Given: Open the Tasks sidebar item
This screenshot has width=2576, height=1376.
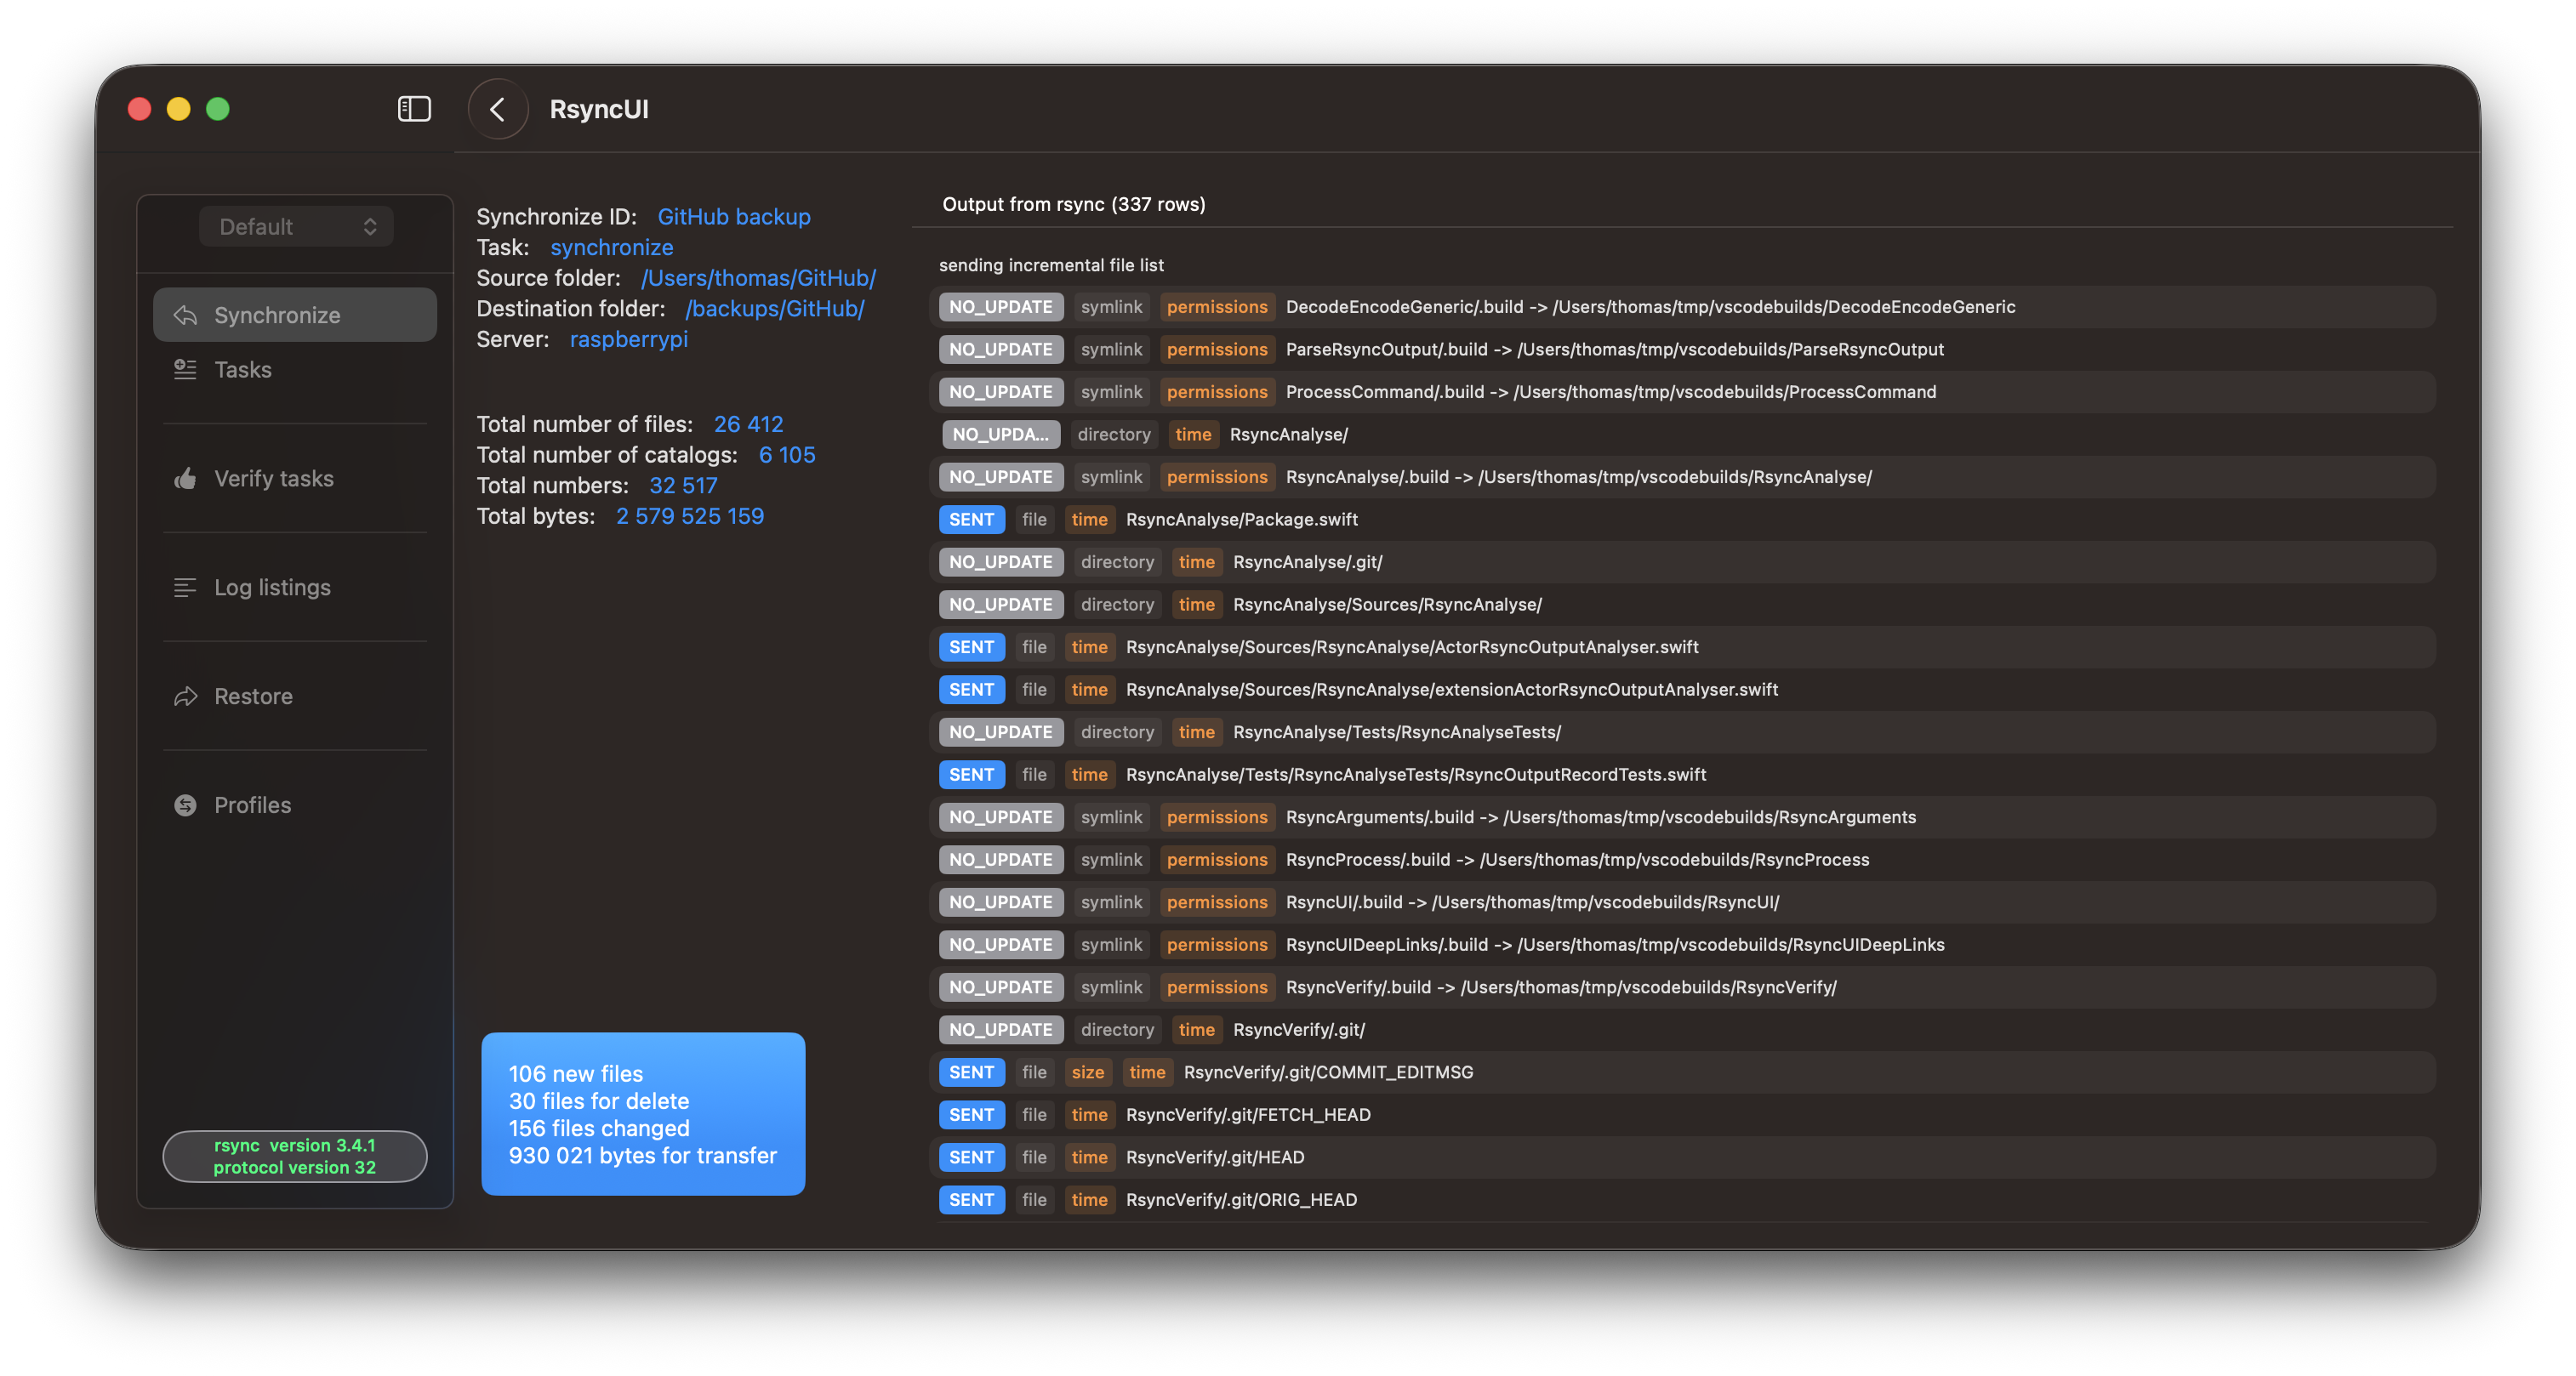Looking at the screenshot, I should 243,370.
